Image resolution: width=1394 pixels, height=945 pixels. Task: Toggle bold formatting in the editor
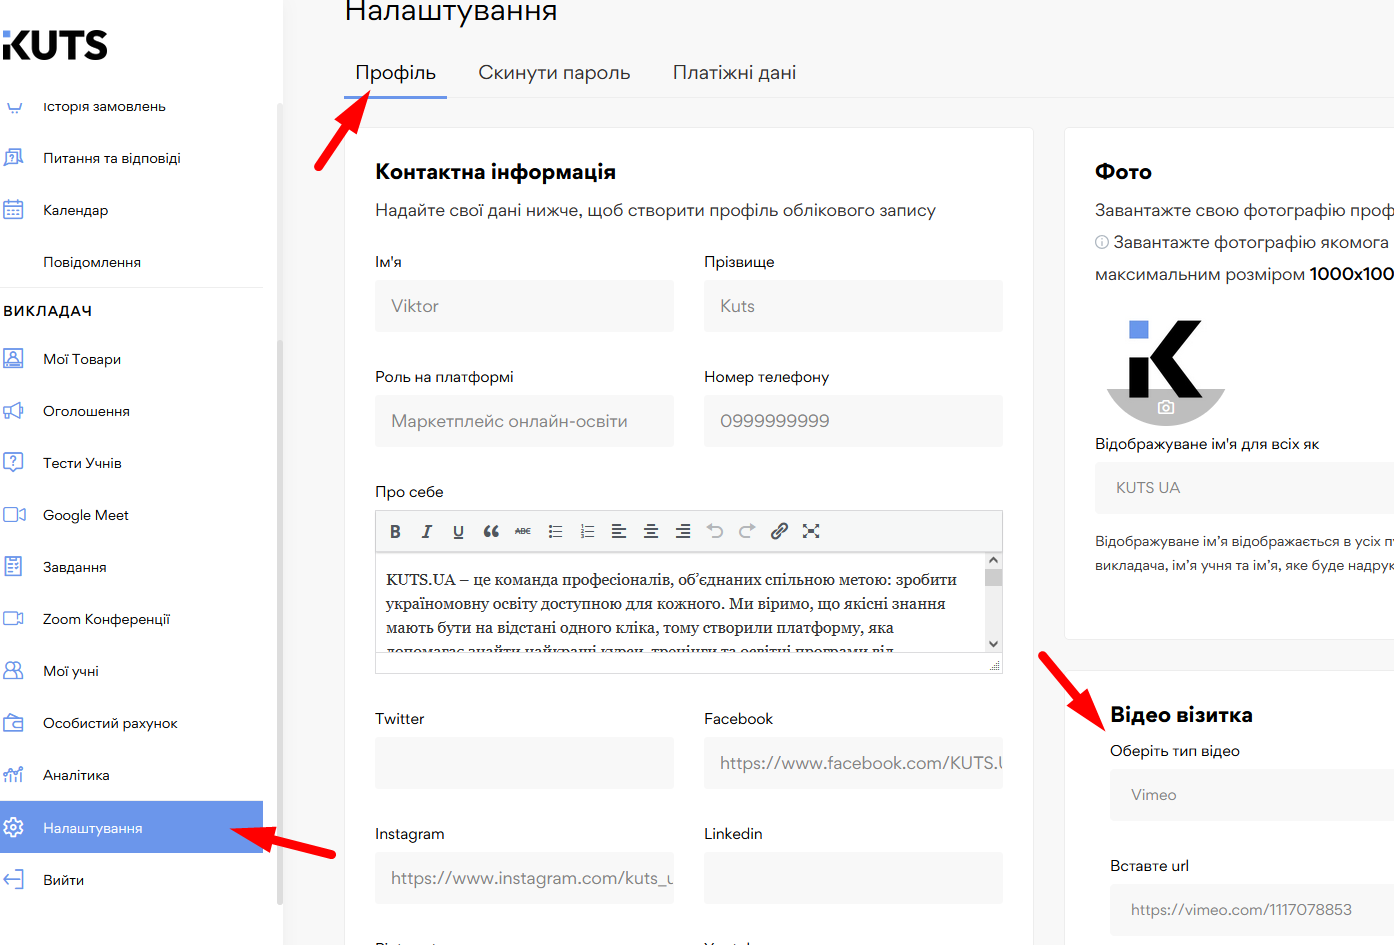pos(395,532)
